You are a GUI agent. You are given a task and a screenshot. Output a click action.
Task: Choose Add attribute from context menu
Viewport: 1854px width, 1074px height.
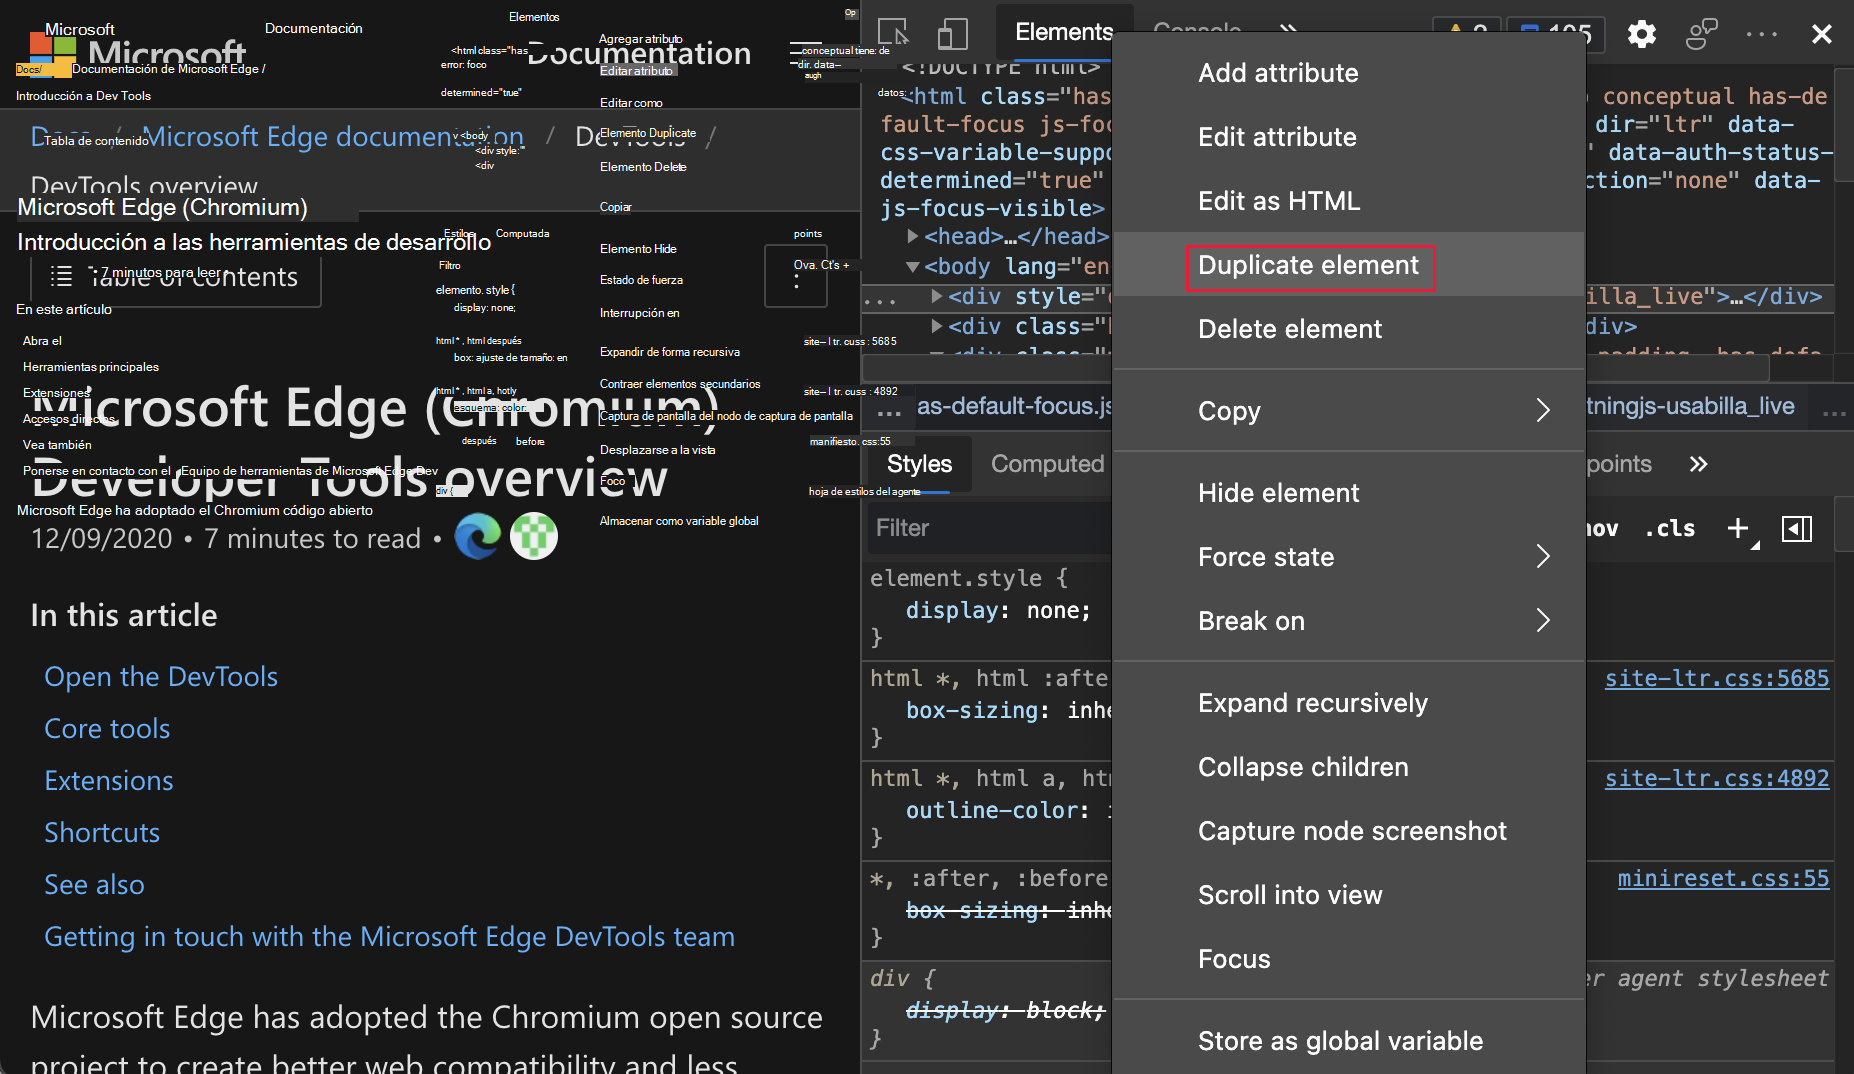tap(1348, 73)
